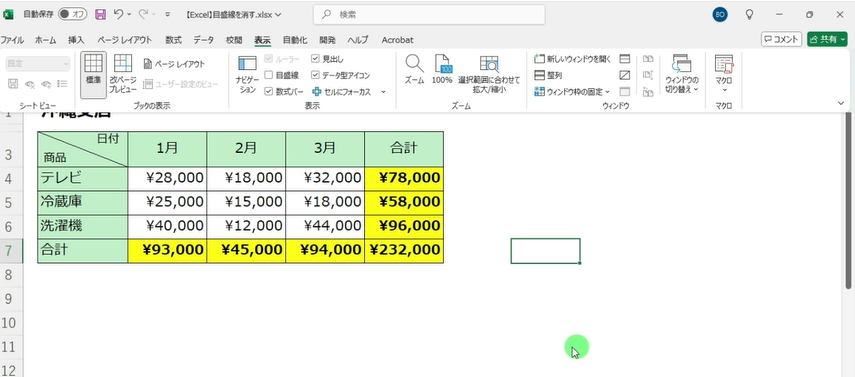Enable the 目盛線 gridlines checkbox
This screenshot has height=377, width=855.
click(268, 75)
